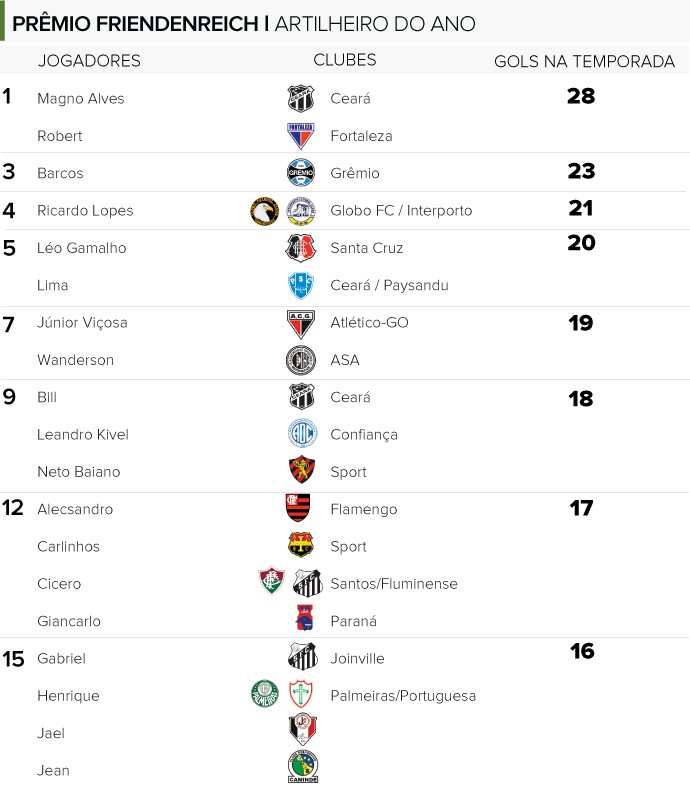Click the Confiança round crest
Viewport: 690px width, 788px height.
pyautogui.click(x=302, y=433)
